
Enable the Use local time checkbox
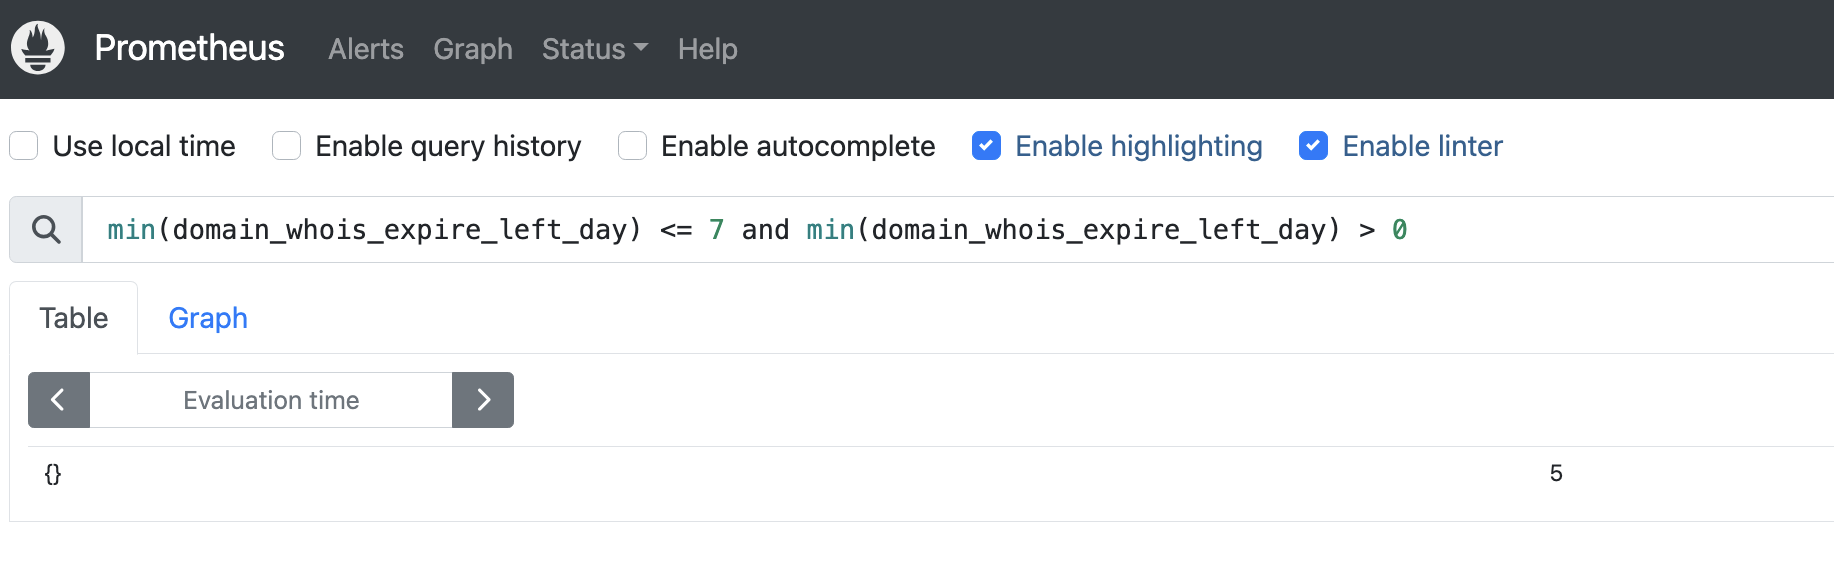coord(24,146)
